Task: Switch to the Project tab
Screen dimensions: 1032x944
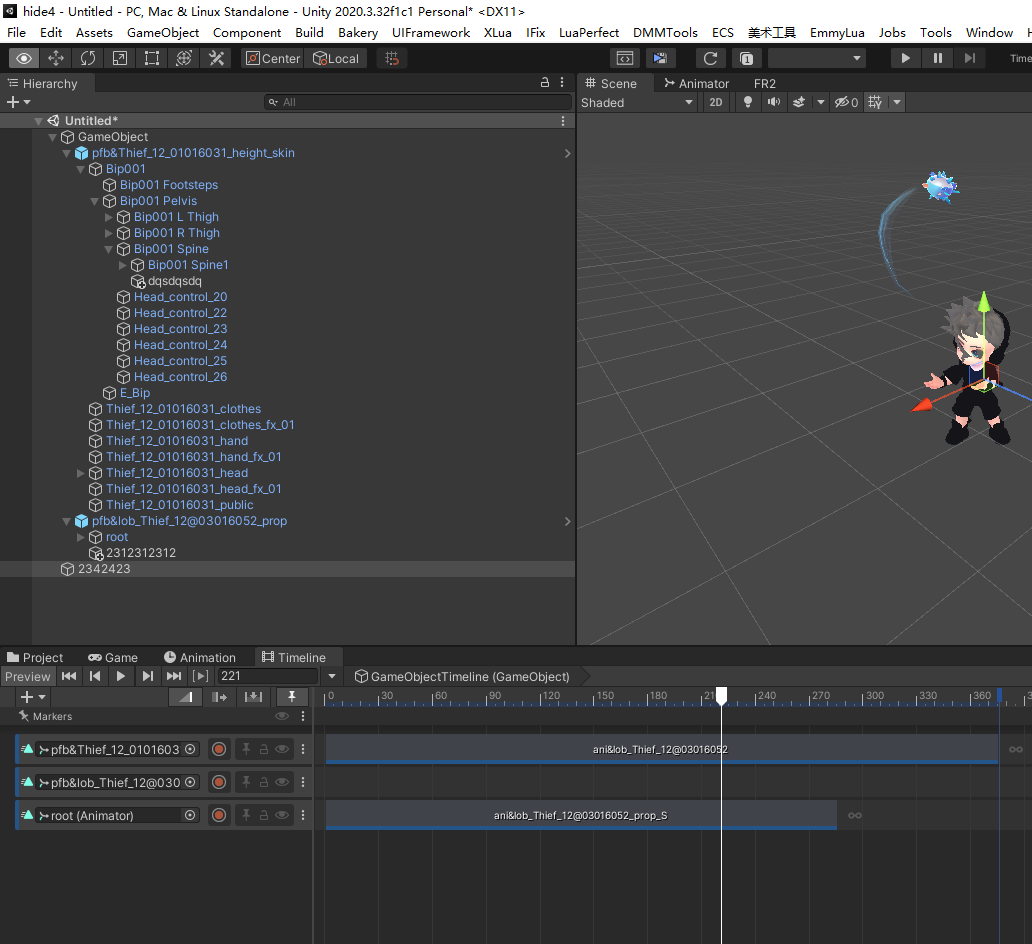Action: click(x=35, y=658)
